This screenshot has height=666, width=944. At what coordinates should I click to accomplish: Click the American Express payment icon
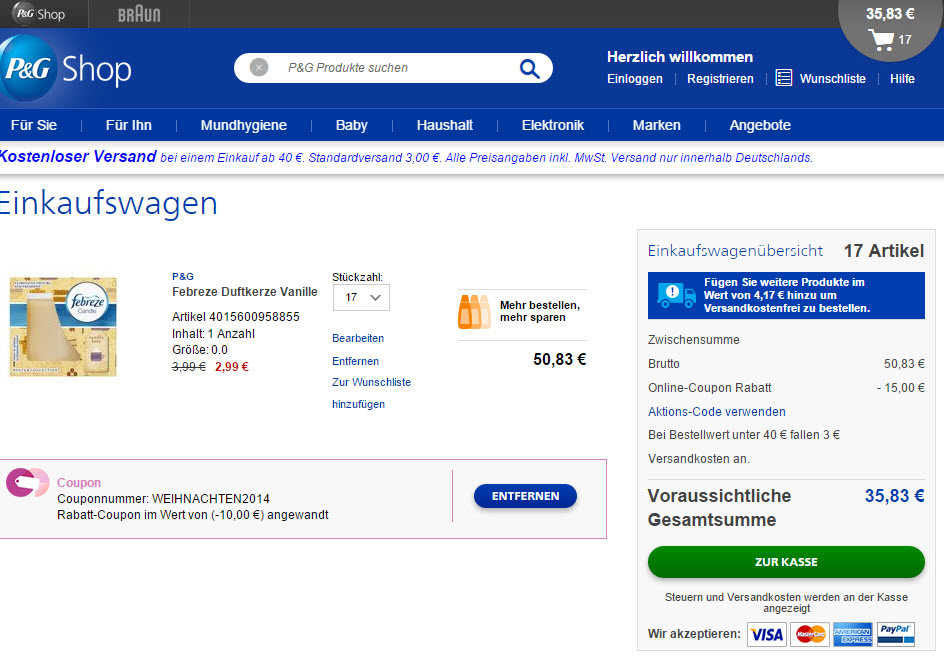pyautogui.click(x=852, y=634)
